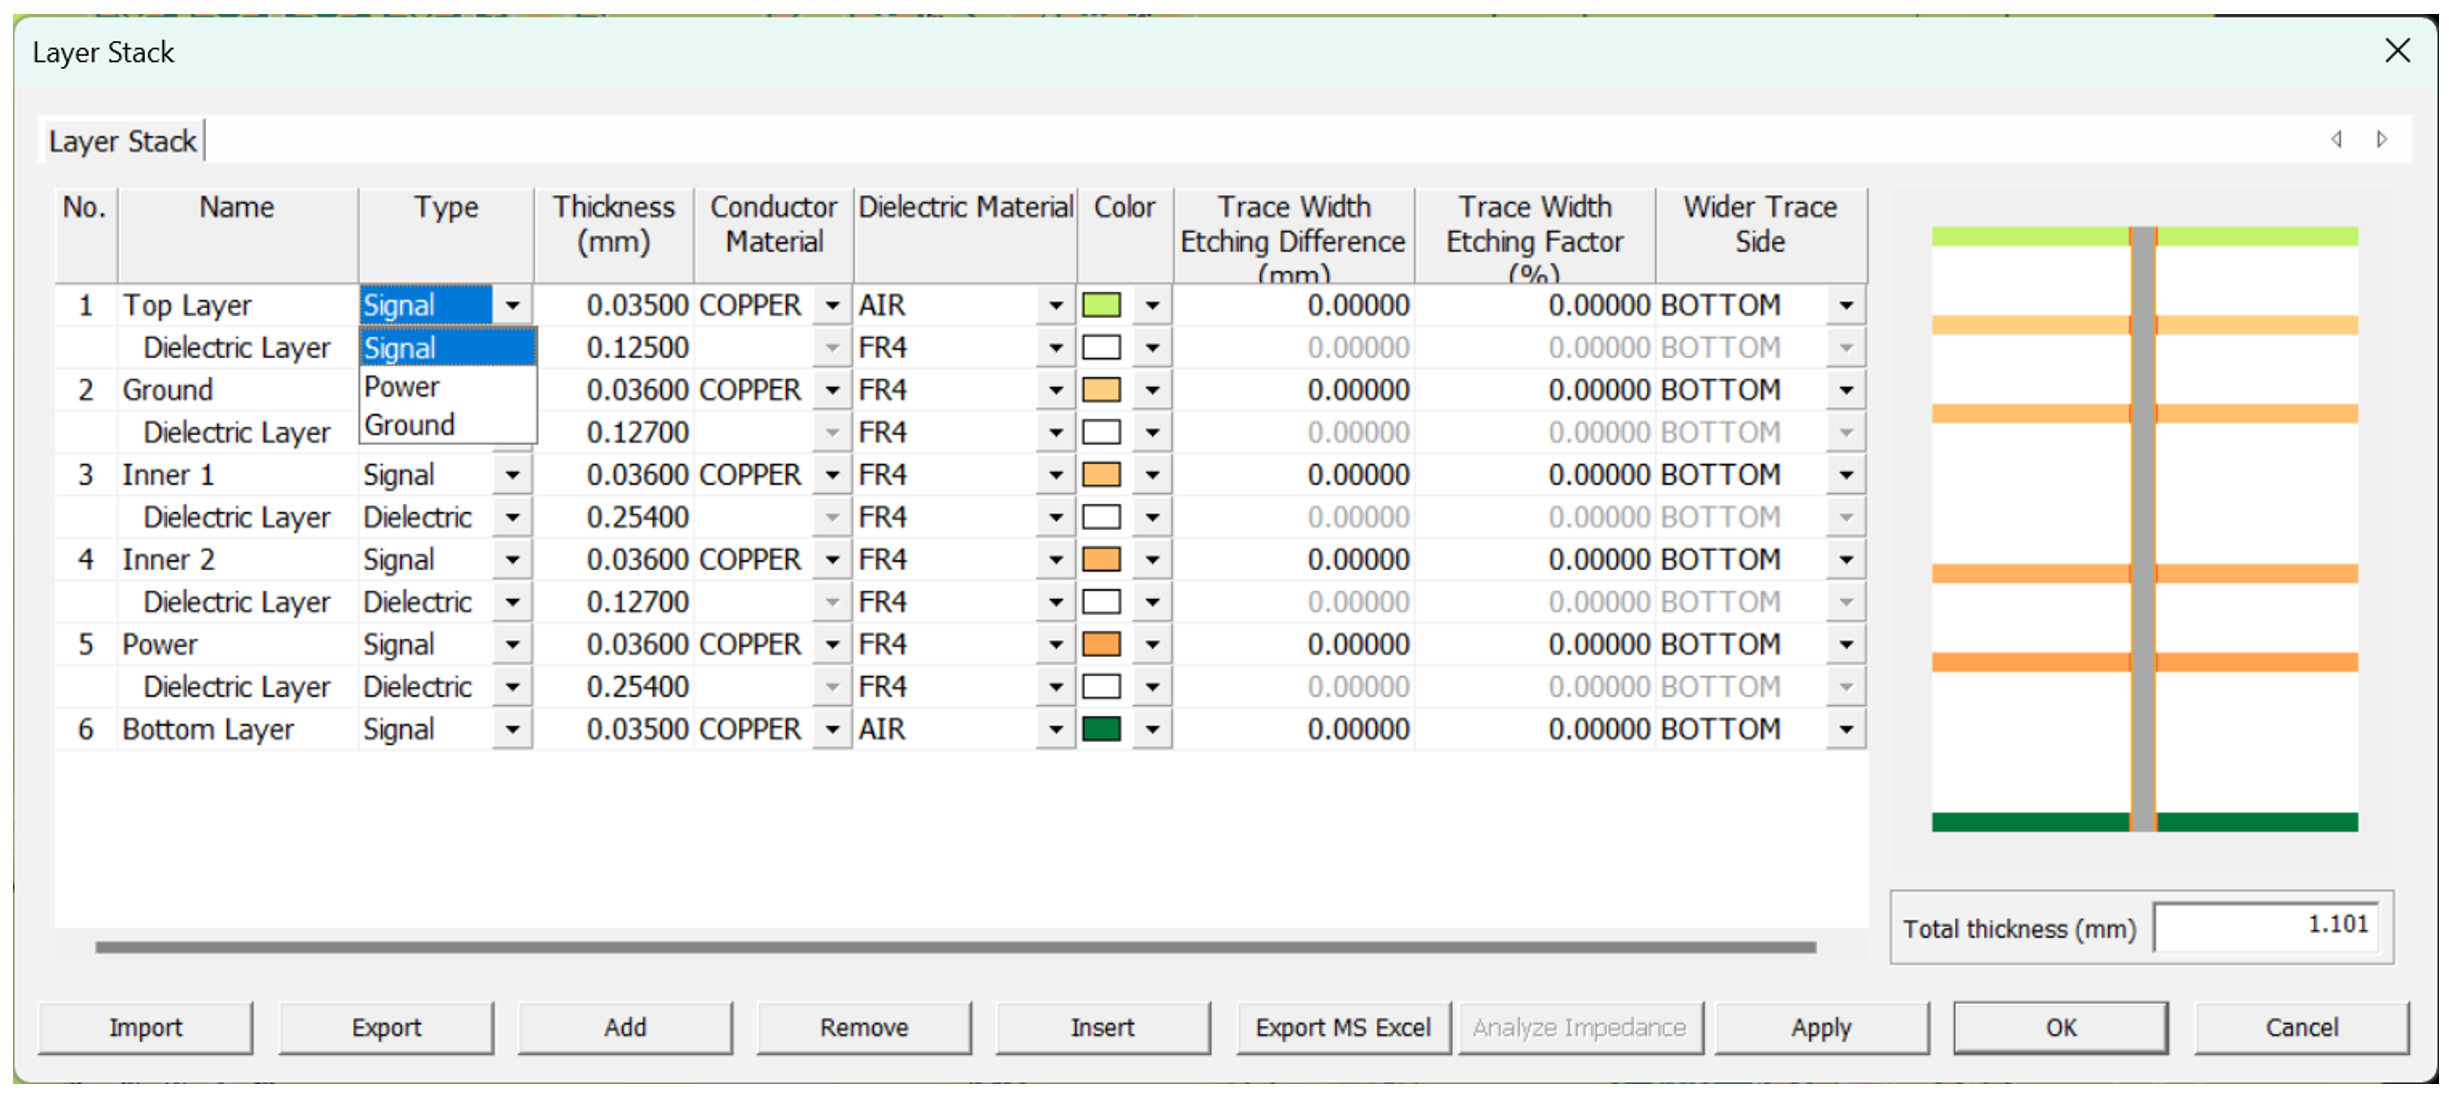Expand Dielectric Material dropdown for Bottom Layer
2449x1099 pixels.
tap(1055, 730)
